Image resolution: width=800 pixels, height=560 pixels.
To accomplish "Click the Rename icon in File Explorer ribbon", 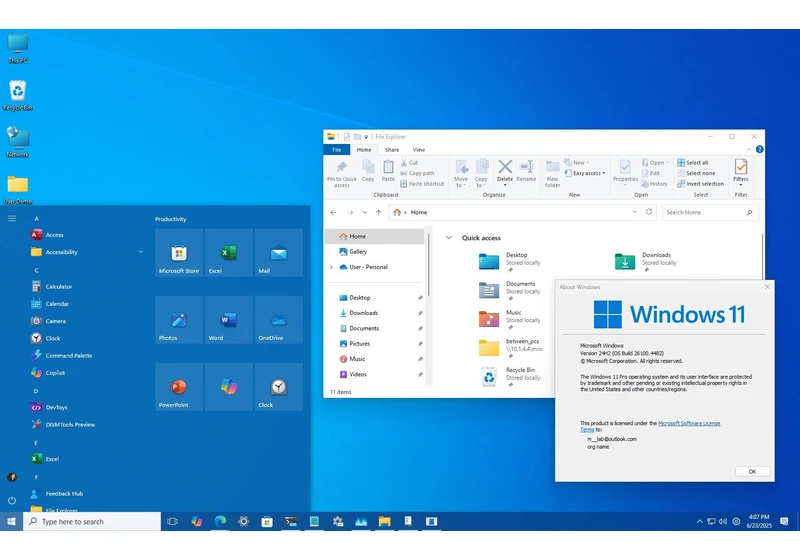I will (526, 171).
